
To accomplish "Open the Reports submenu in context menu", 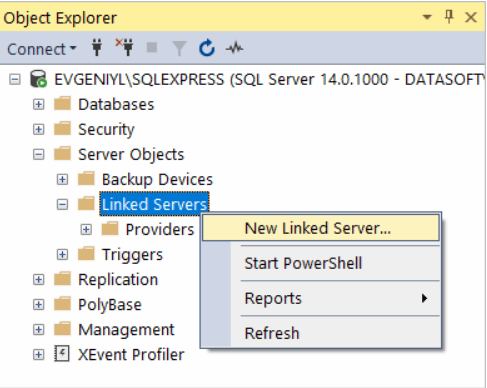I will (321, 298).
